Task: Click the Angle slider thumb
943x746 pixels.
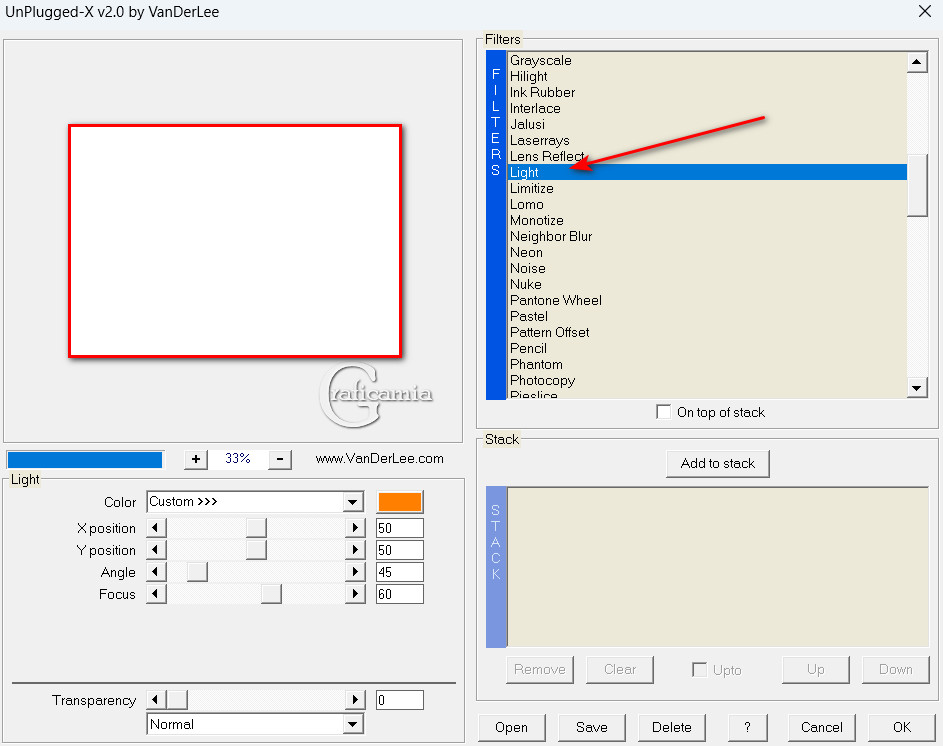Action: click(x=197, y=572)
